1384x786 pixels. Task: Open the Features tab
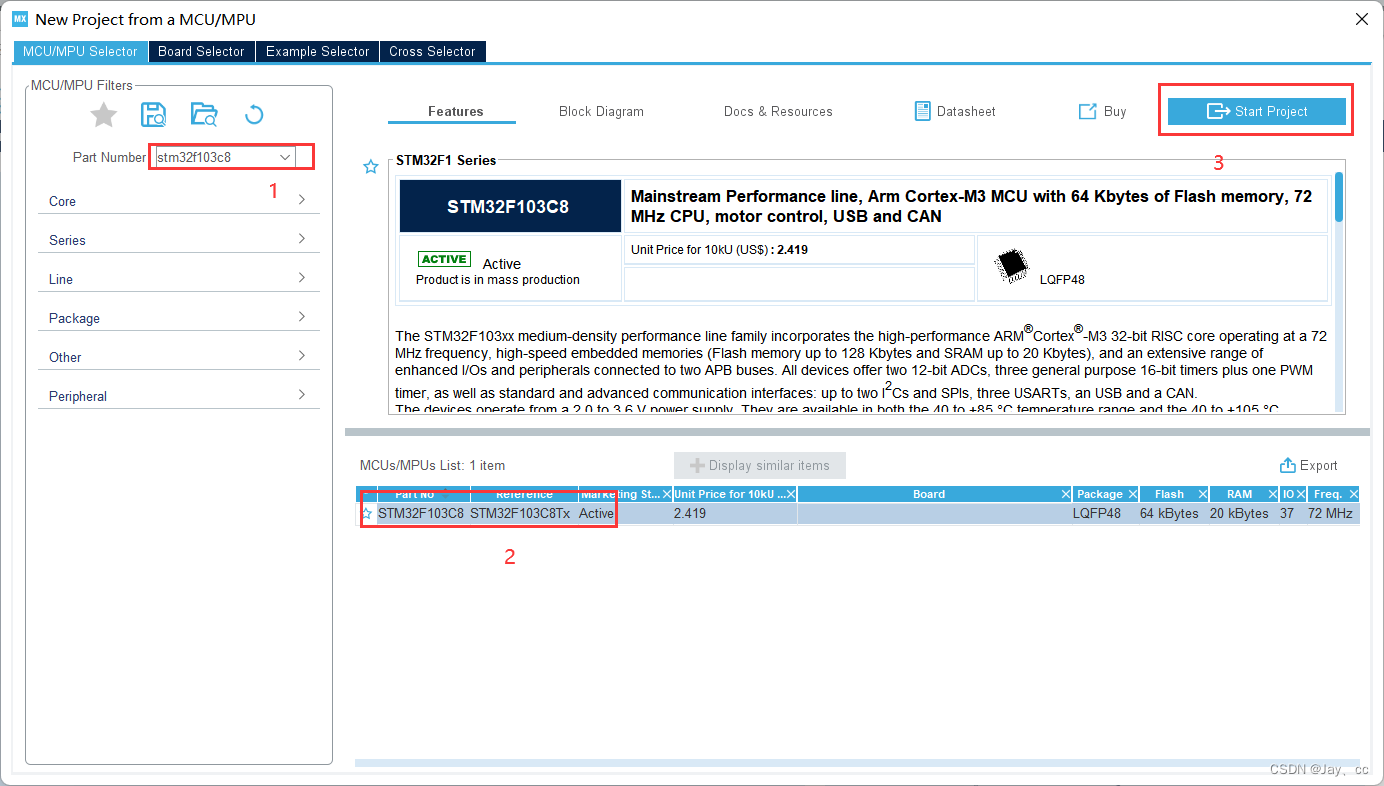[x=455, y=111]
